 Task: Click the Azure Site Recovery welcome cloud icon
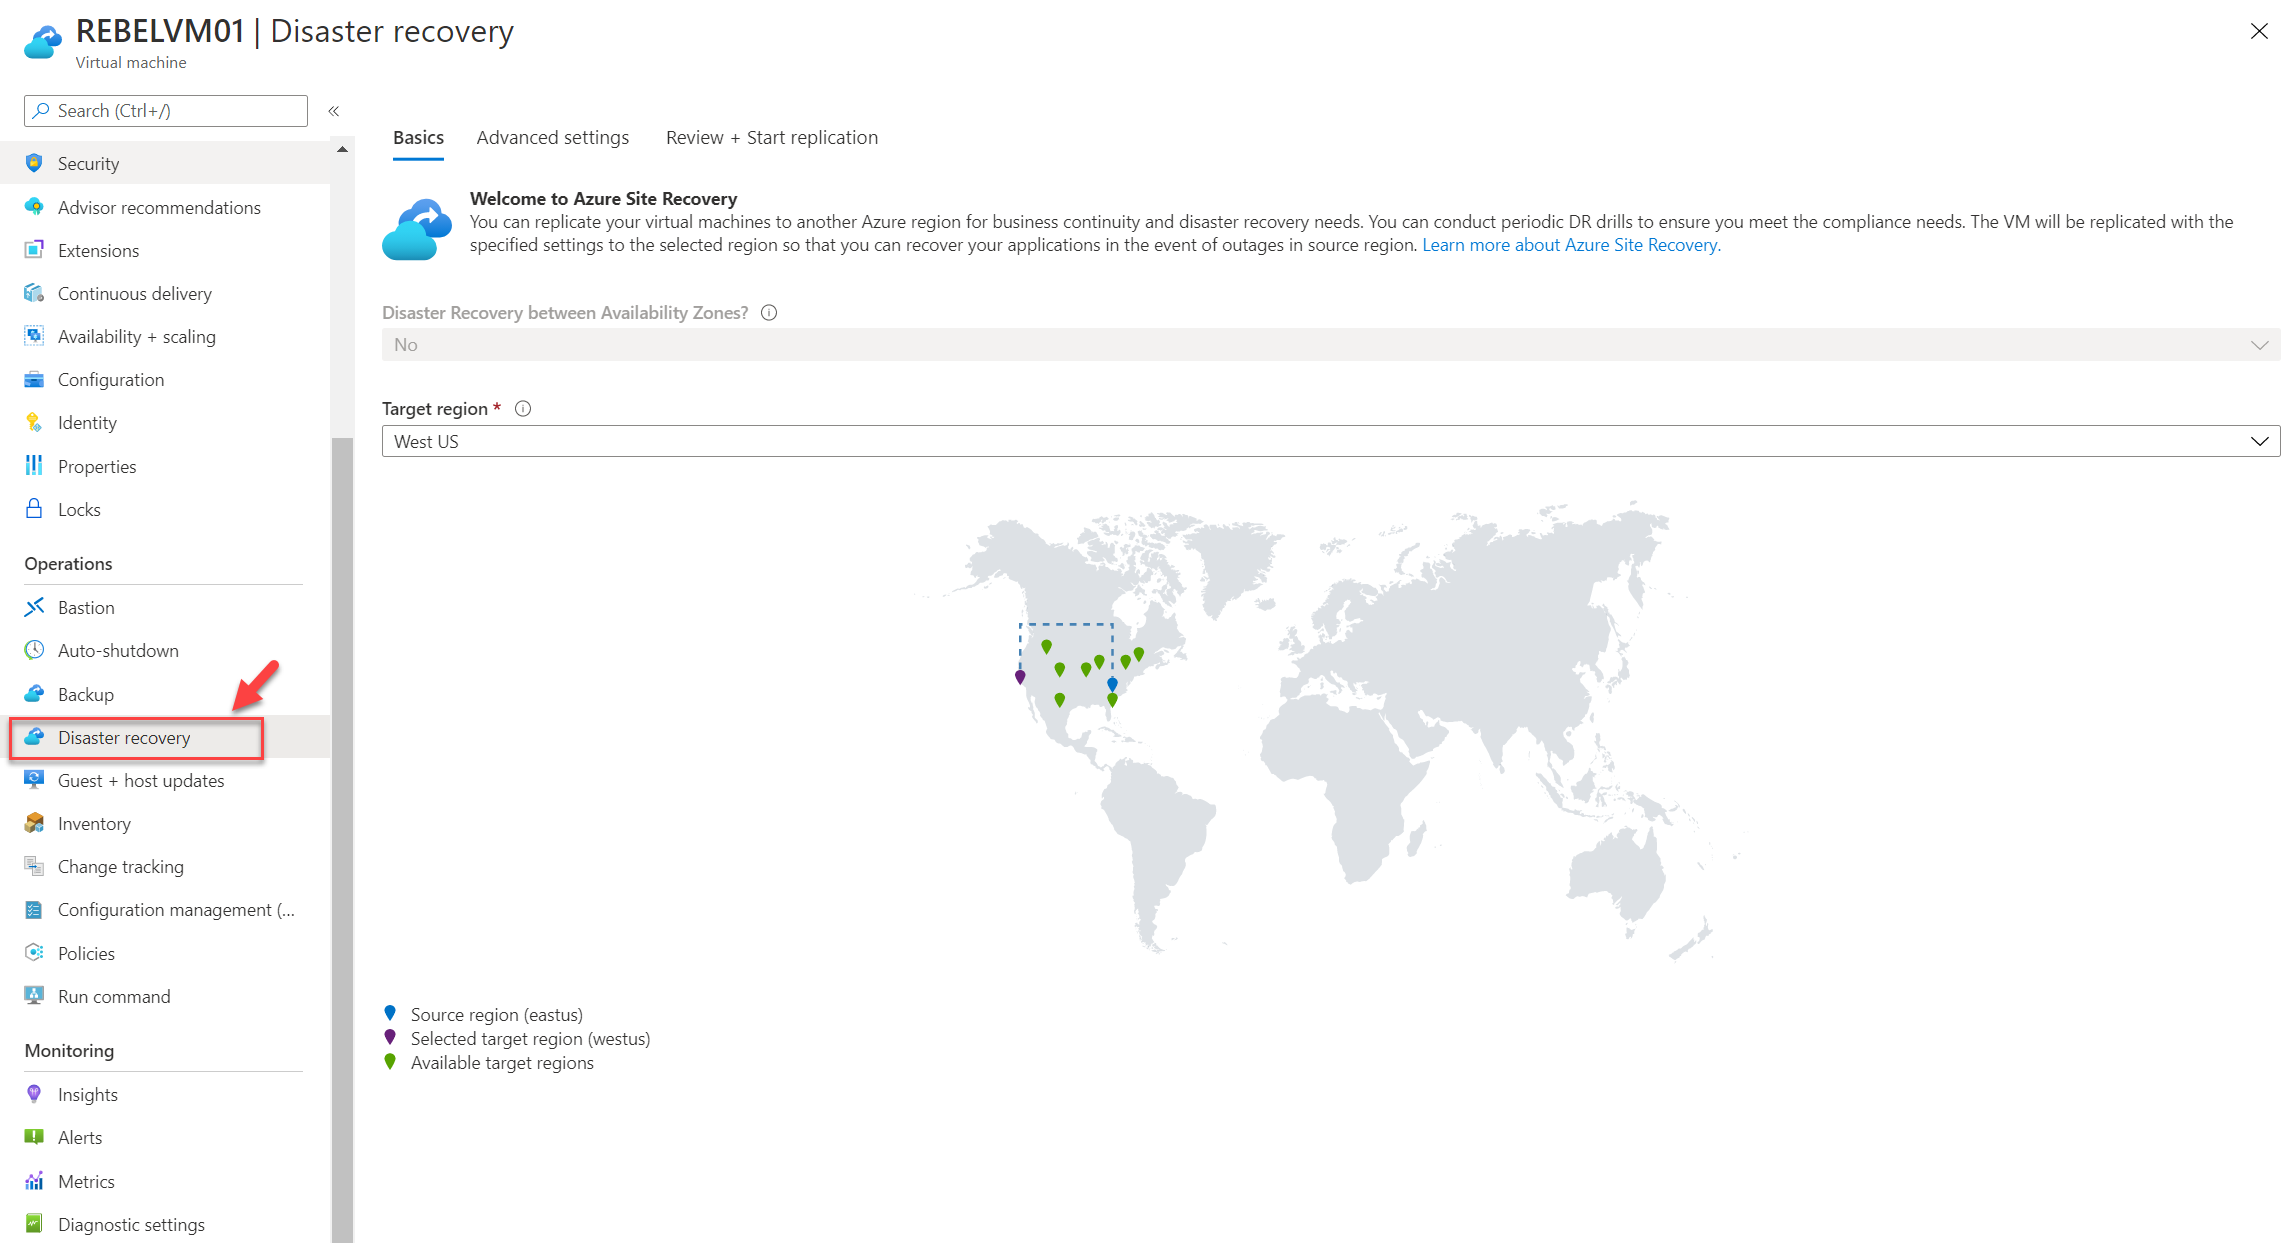click(417, 229)
